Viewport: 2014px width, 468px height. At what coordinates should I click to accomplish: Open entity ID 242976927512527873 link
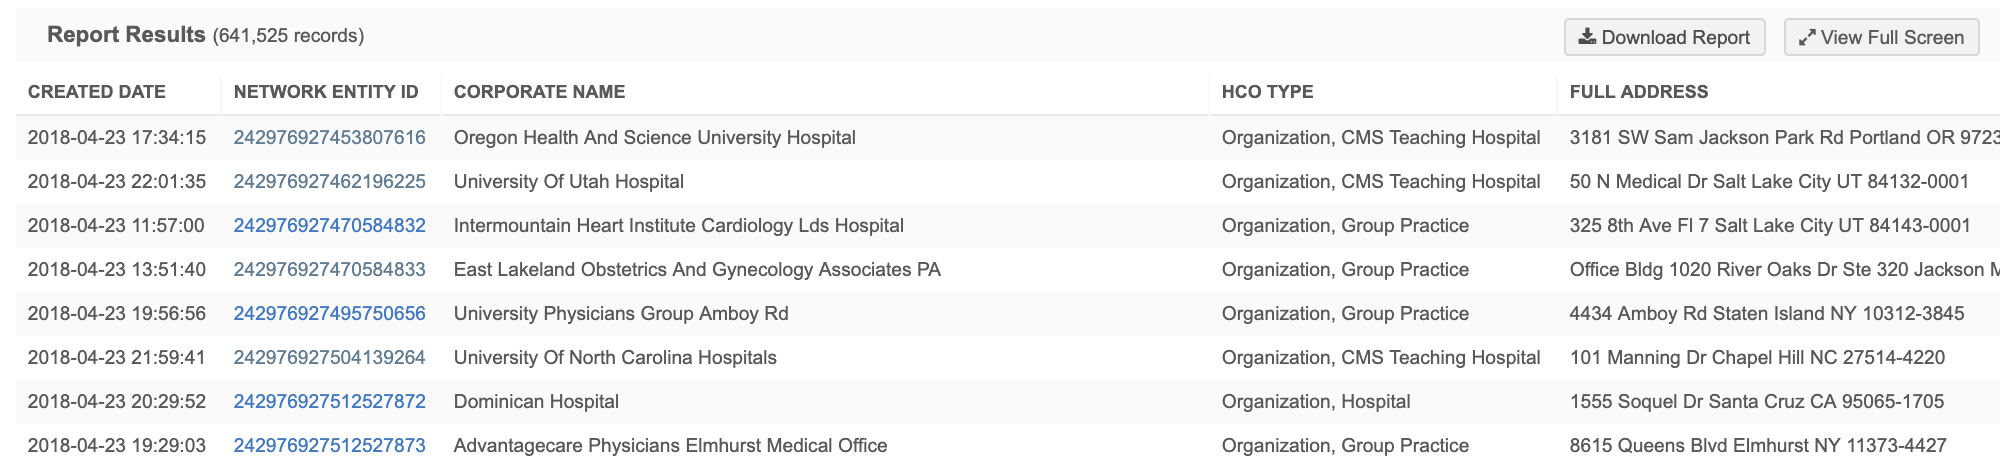coord(329,446)
